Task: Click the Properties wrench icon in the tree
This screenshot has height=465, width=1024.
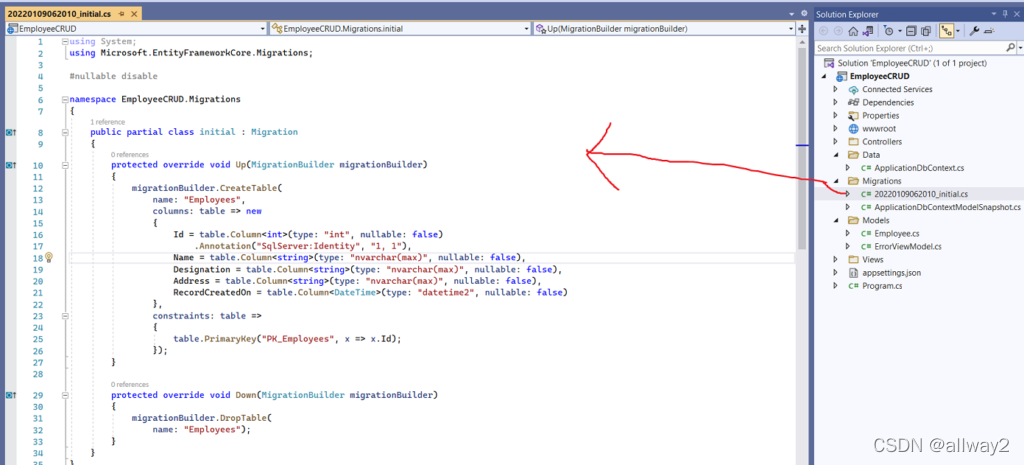Action: 853,116
